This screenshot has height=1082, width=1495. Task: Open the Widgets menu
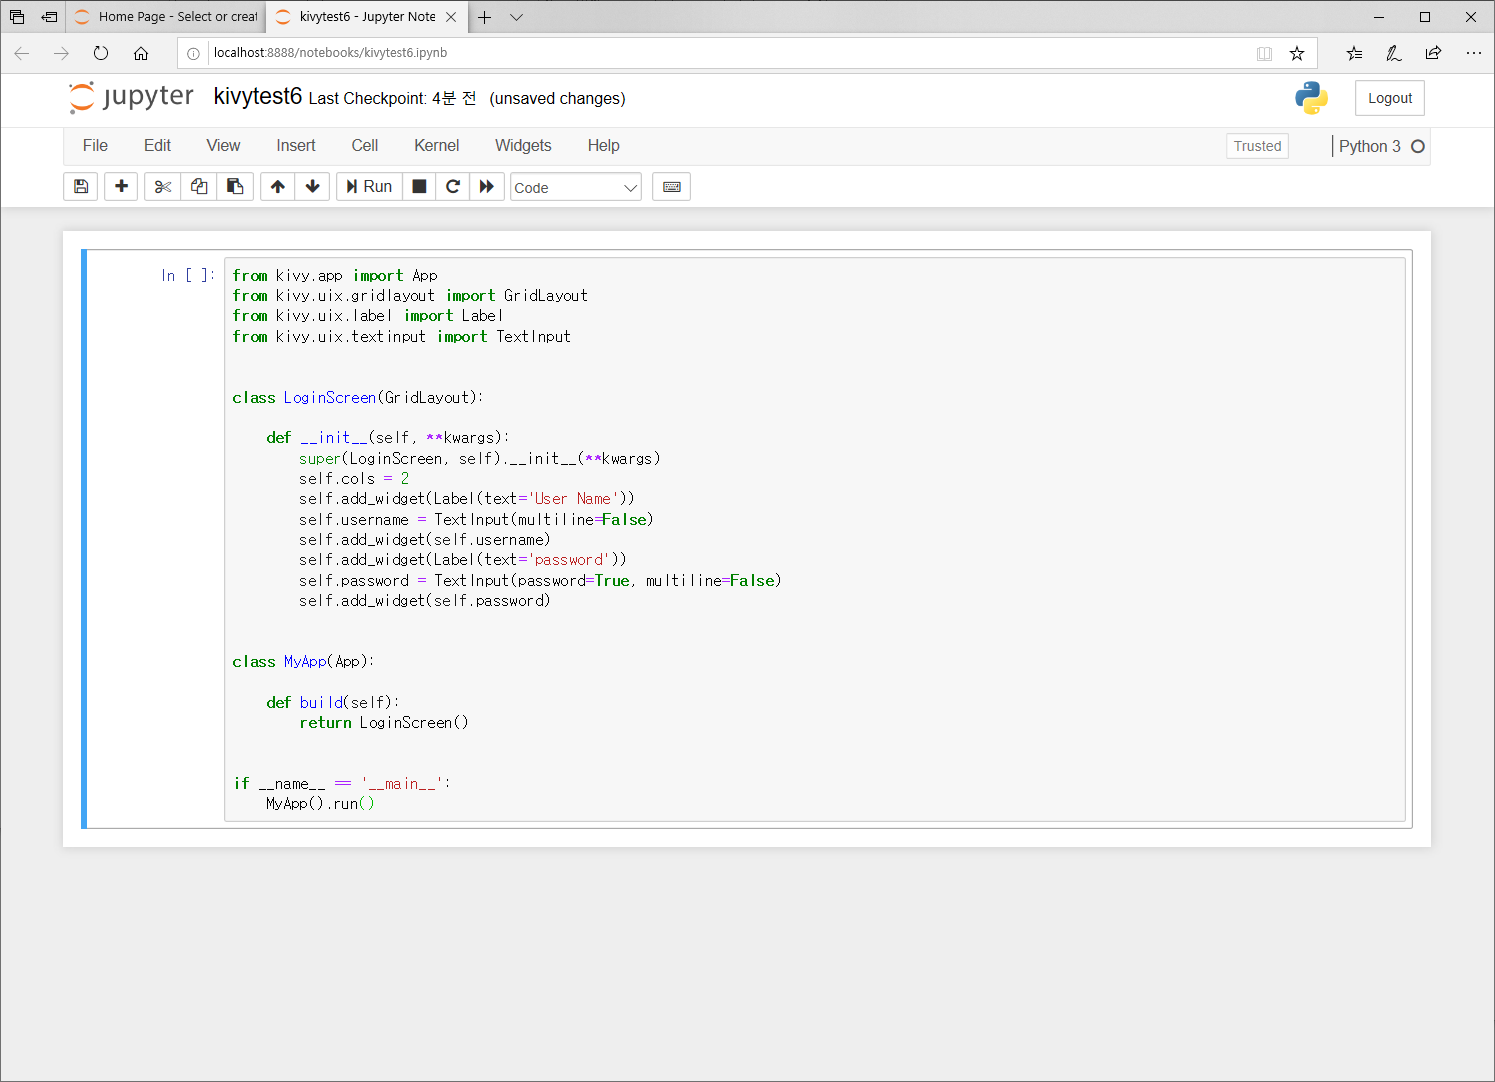[523, 146]
